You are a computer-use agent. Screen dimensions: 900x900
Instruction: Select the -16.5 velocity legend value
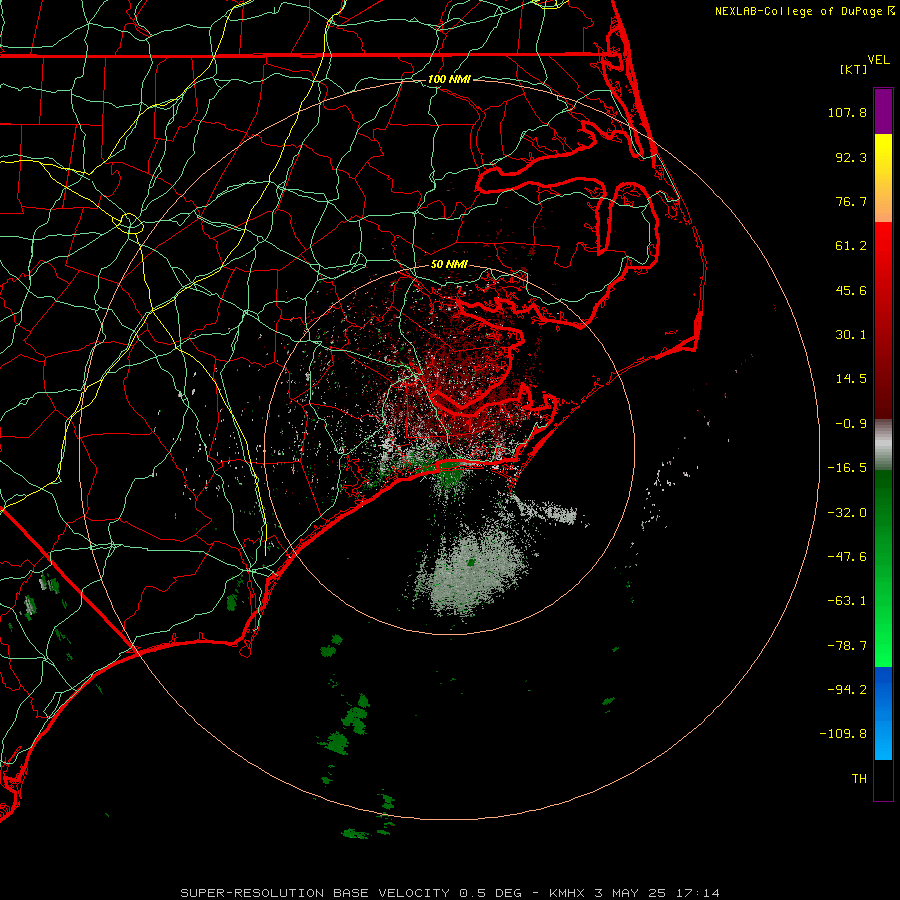coord(847,468)
